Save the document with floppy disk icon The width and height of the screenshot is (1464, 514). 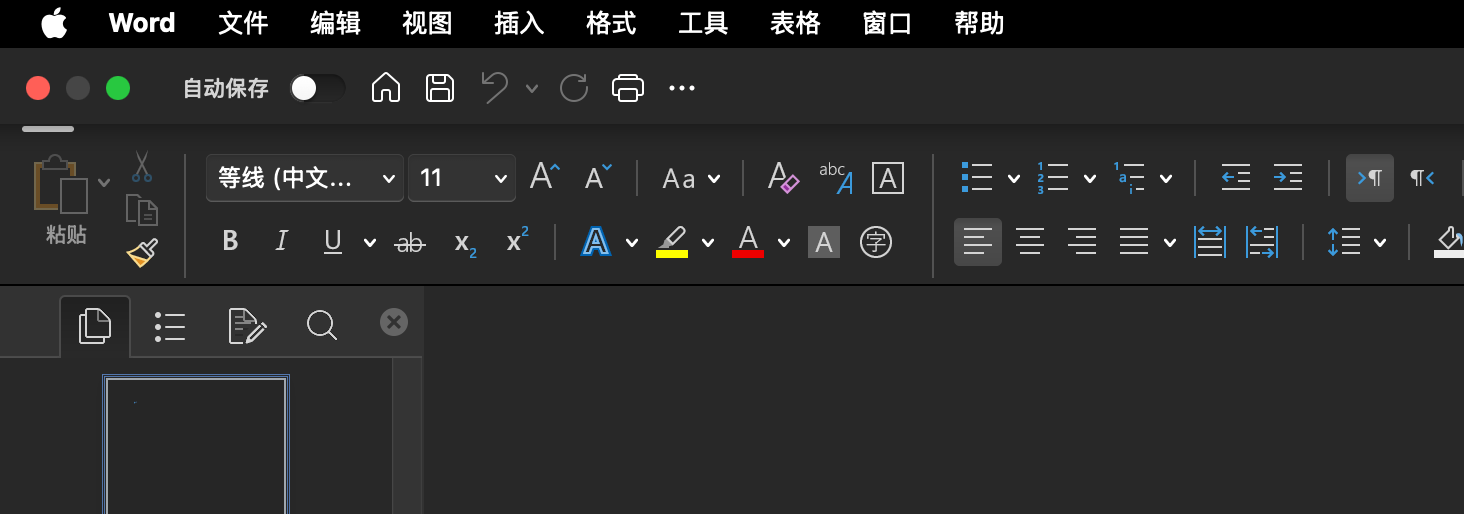441,88
